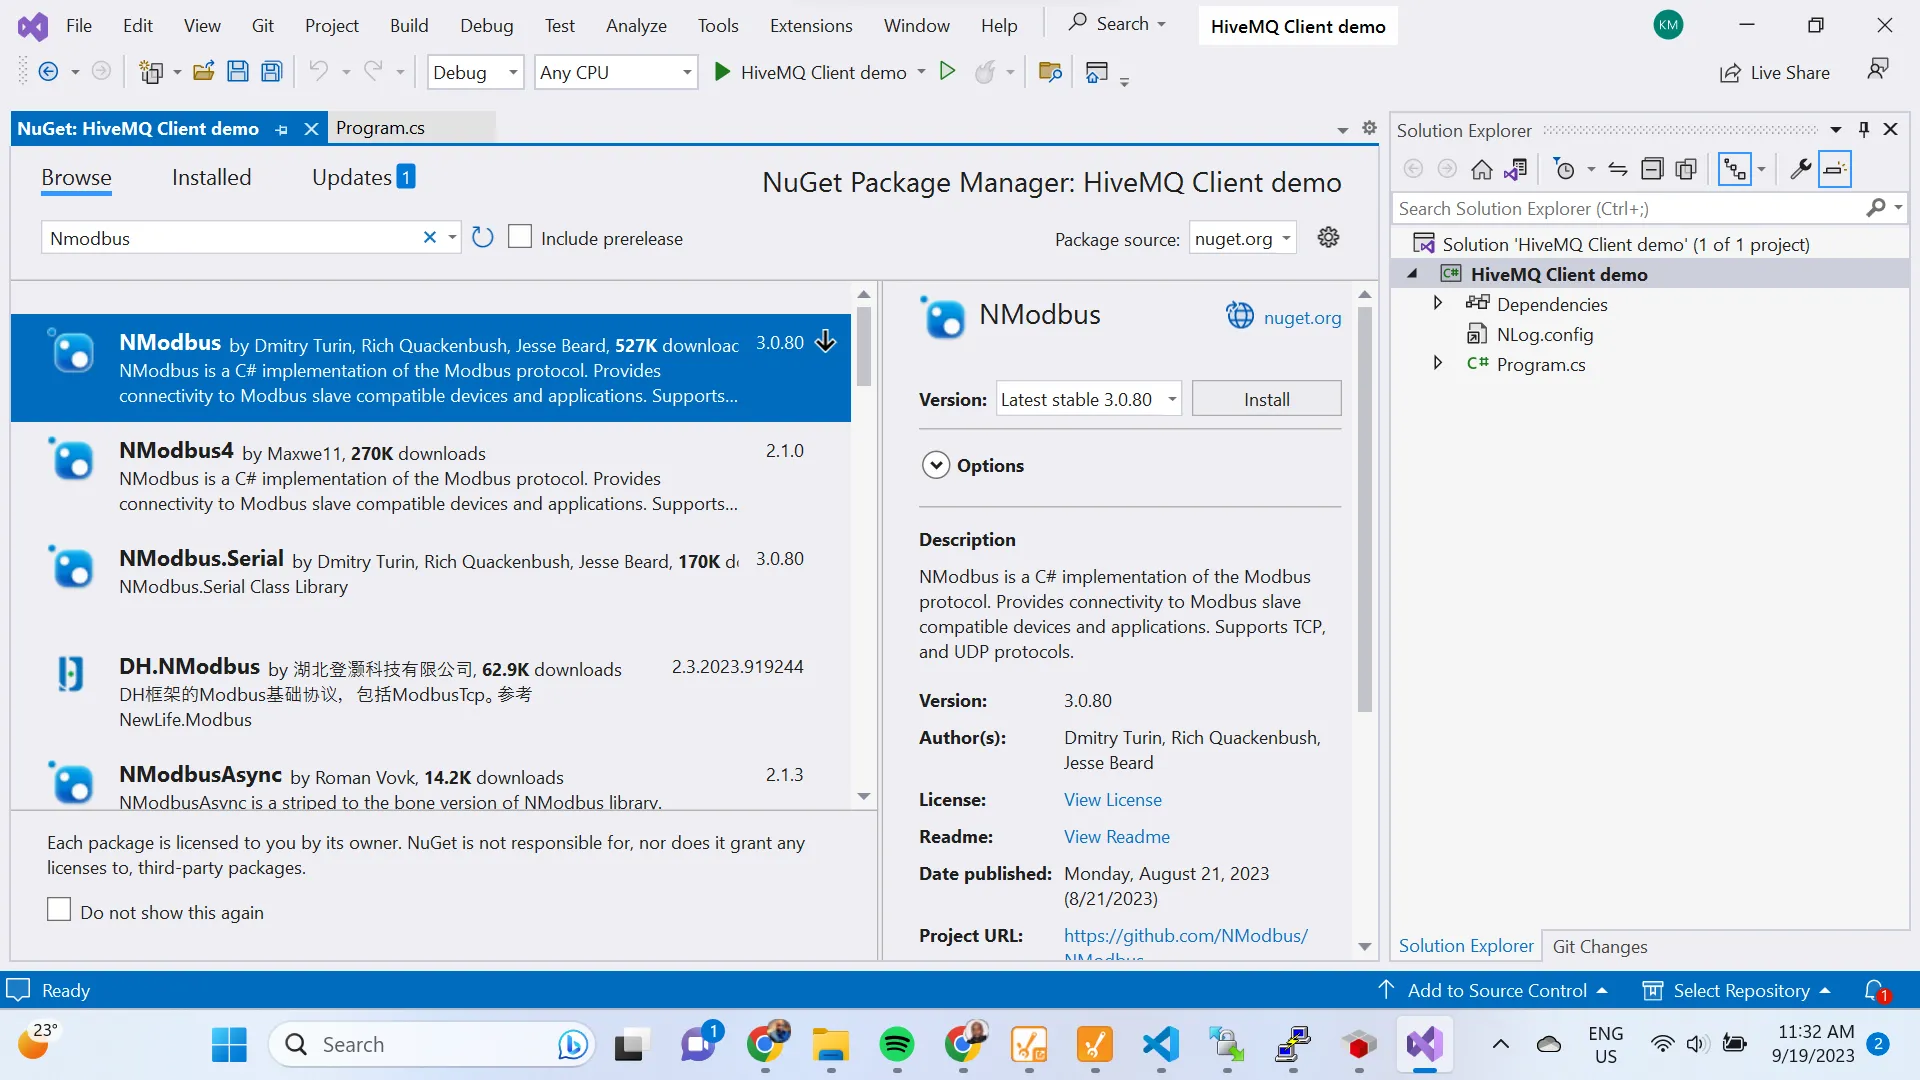
Task: Click Show All Files icon in Solution Explorer
Action: [1686, 170]
